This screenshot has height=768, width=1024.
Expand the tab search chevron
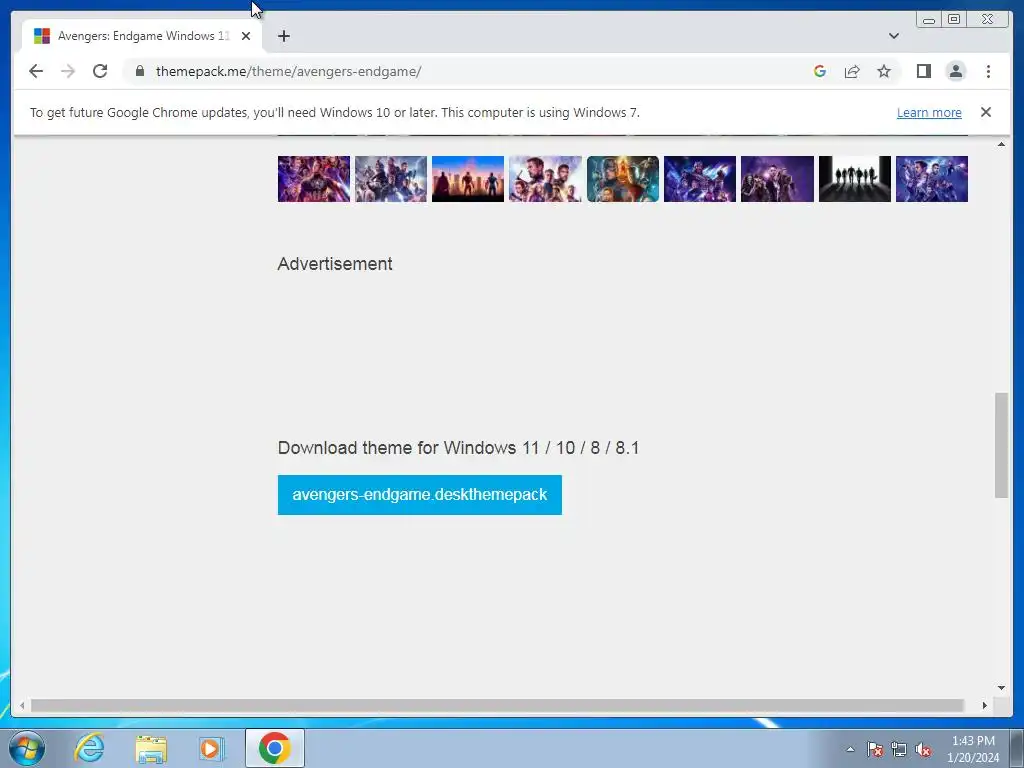point(893,36)
